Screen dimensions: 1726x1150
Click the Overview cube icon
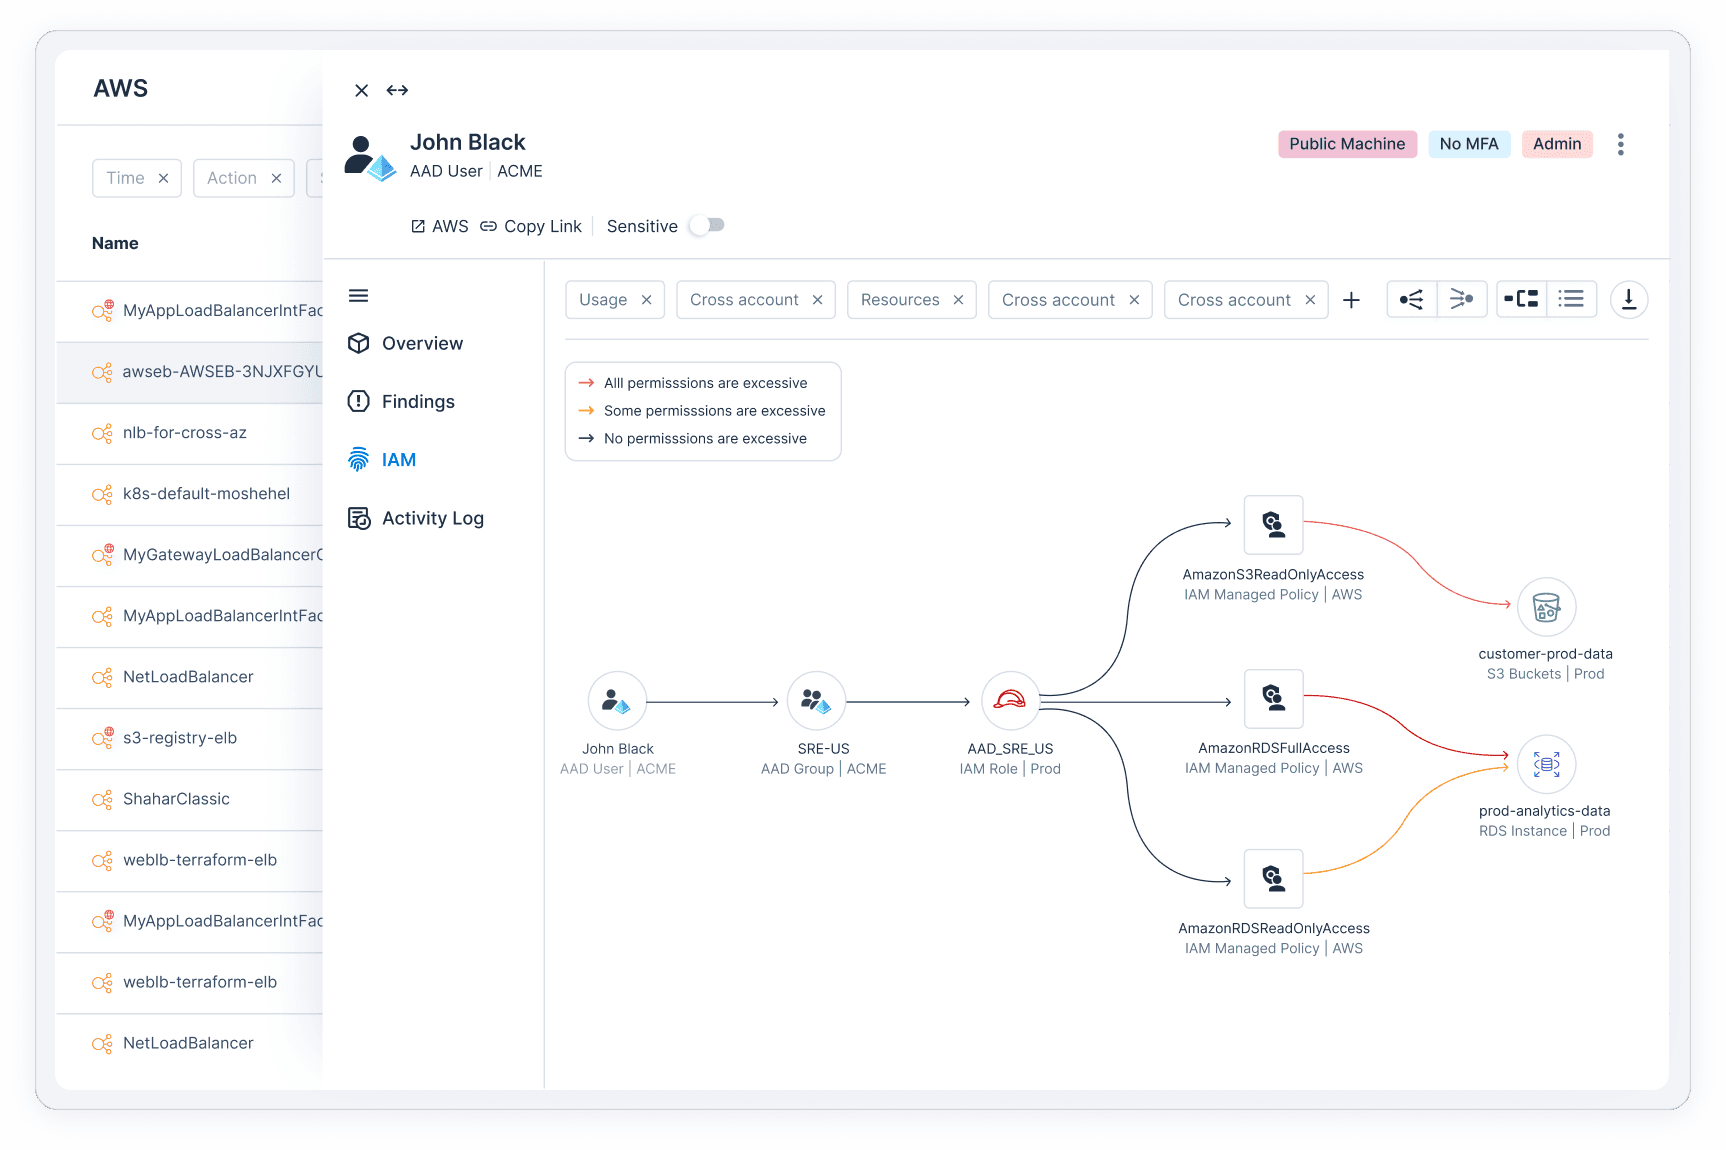[358, 343]
